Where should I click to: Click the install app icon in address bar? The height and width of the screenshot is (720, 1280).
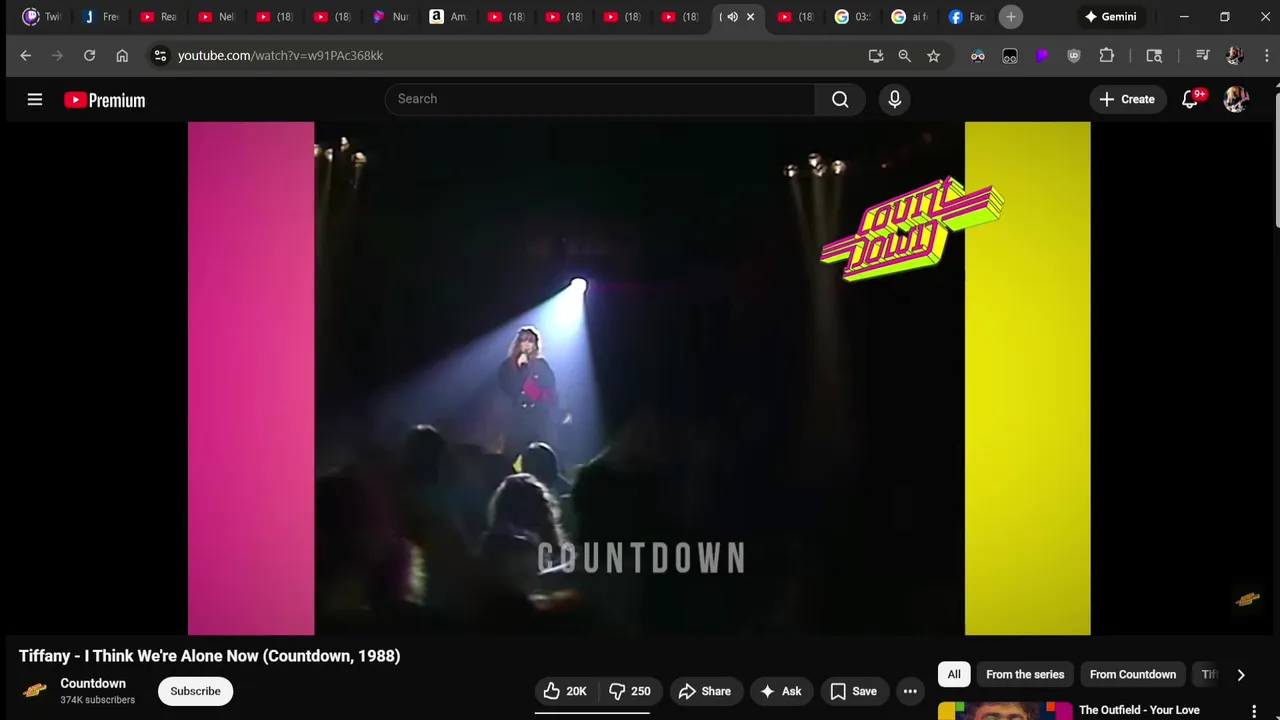coord(876,56)
